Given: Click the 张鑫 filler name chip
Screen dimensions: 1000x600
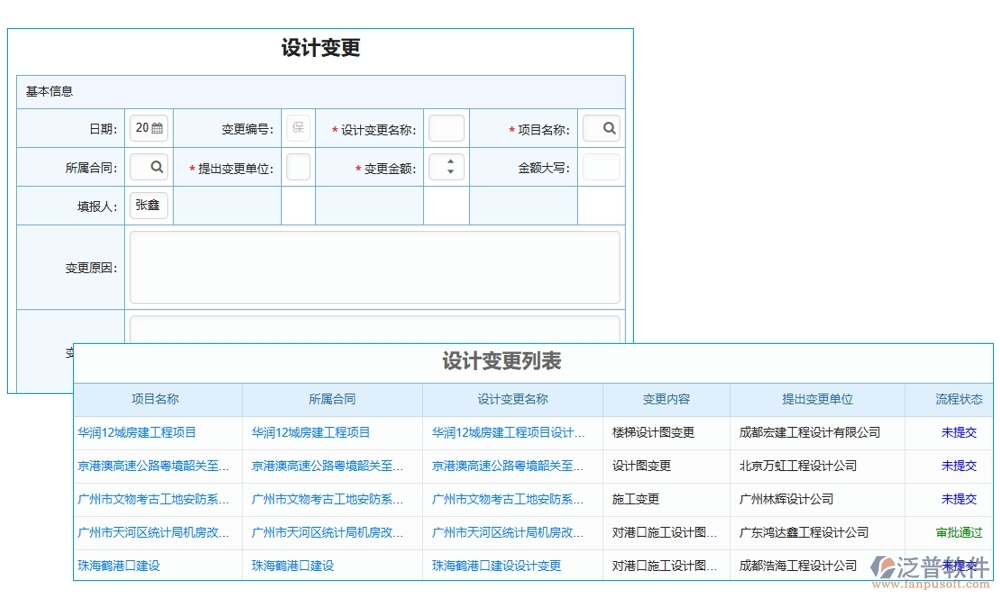Looking at the screenshot, I should pyautogui.click(x=147, y=204).
